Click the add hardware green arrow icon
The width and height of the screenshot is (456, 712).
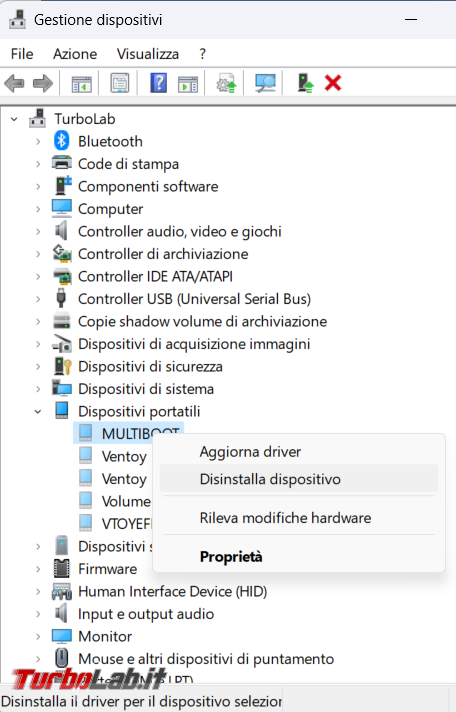(305, 83)
